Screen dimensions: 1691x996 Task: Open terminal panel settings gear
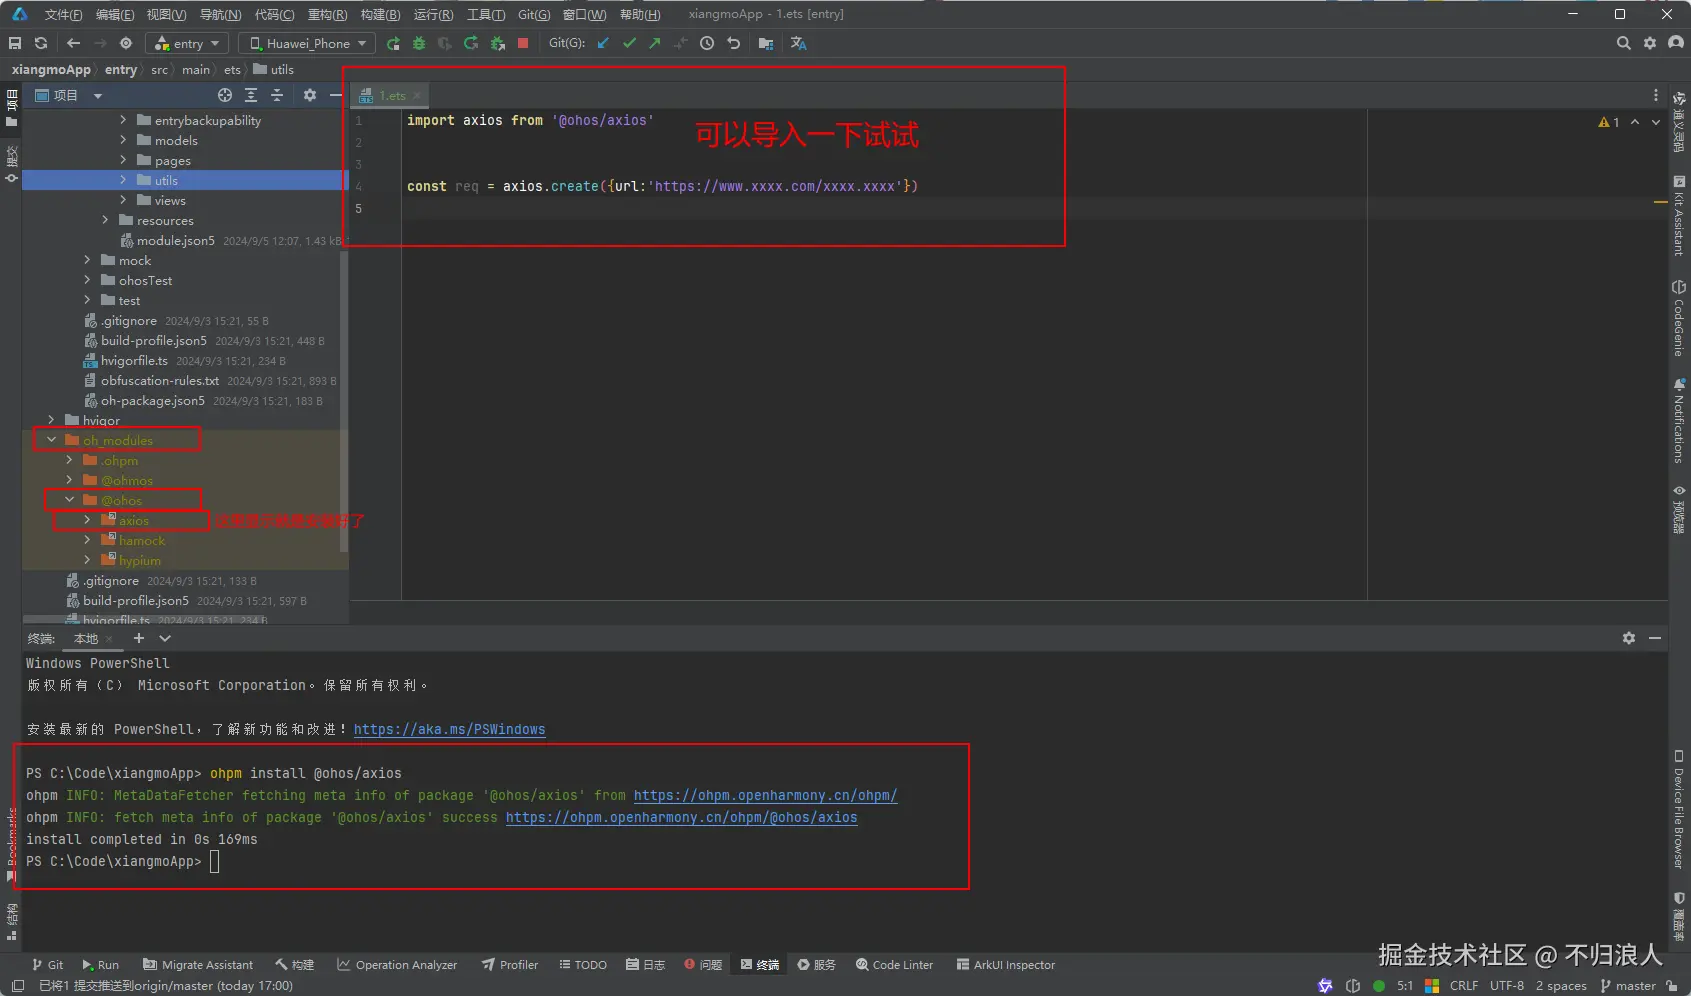(x=1628, y=638)
